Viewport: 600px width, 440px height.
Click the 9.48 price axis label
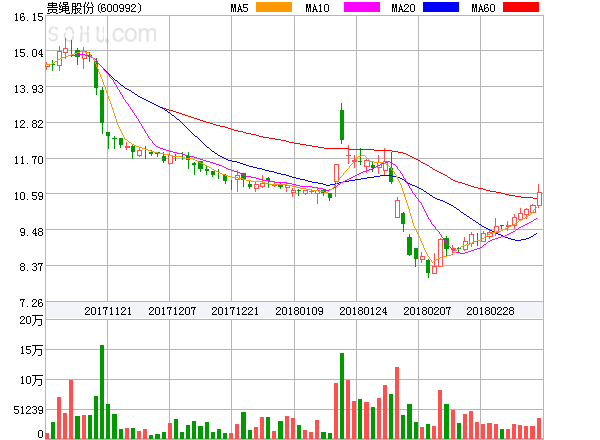click(31, 232)
